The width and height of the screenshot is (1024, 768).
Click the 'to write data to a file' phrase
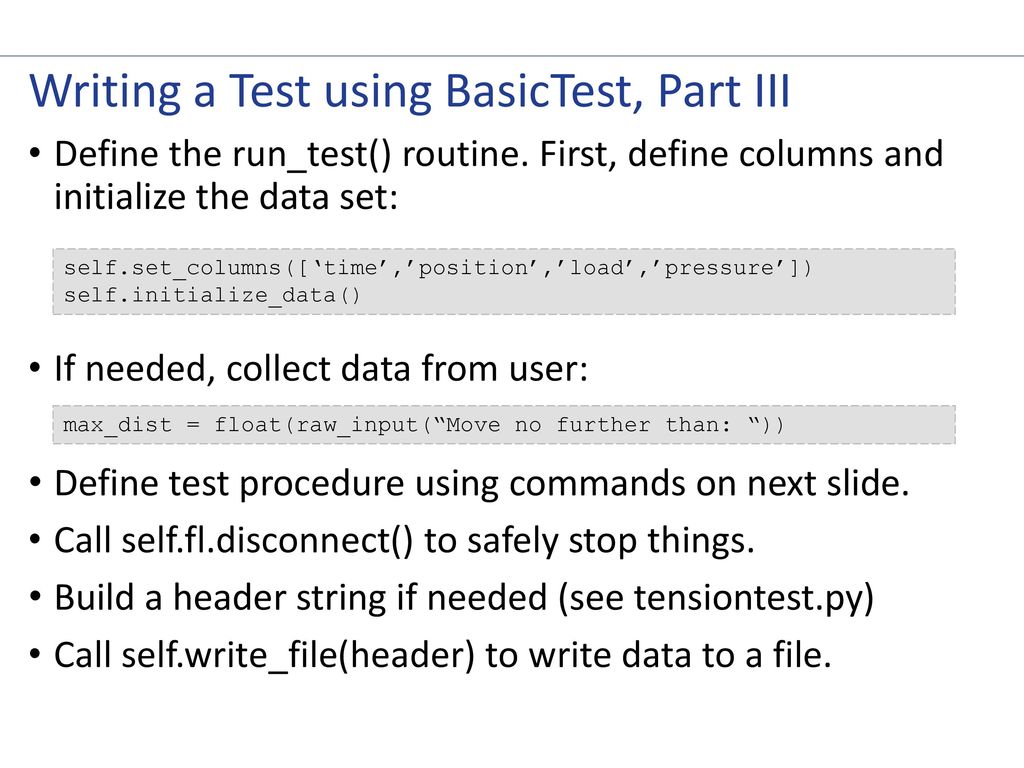(658, 655)
